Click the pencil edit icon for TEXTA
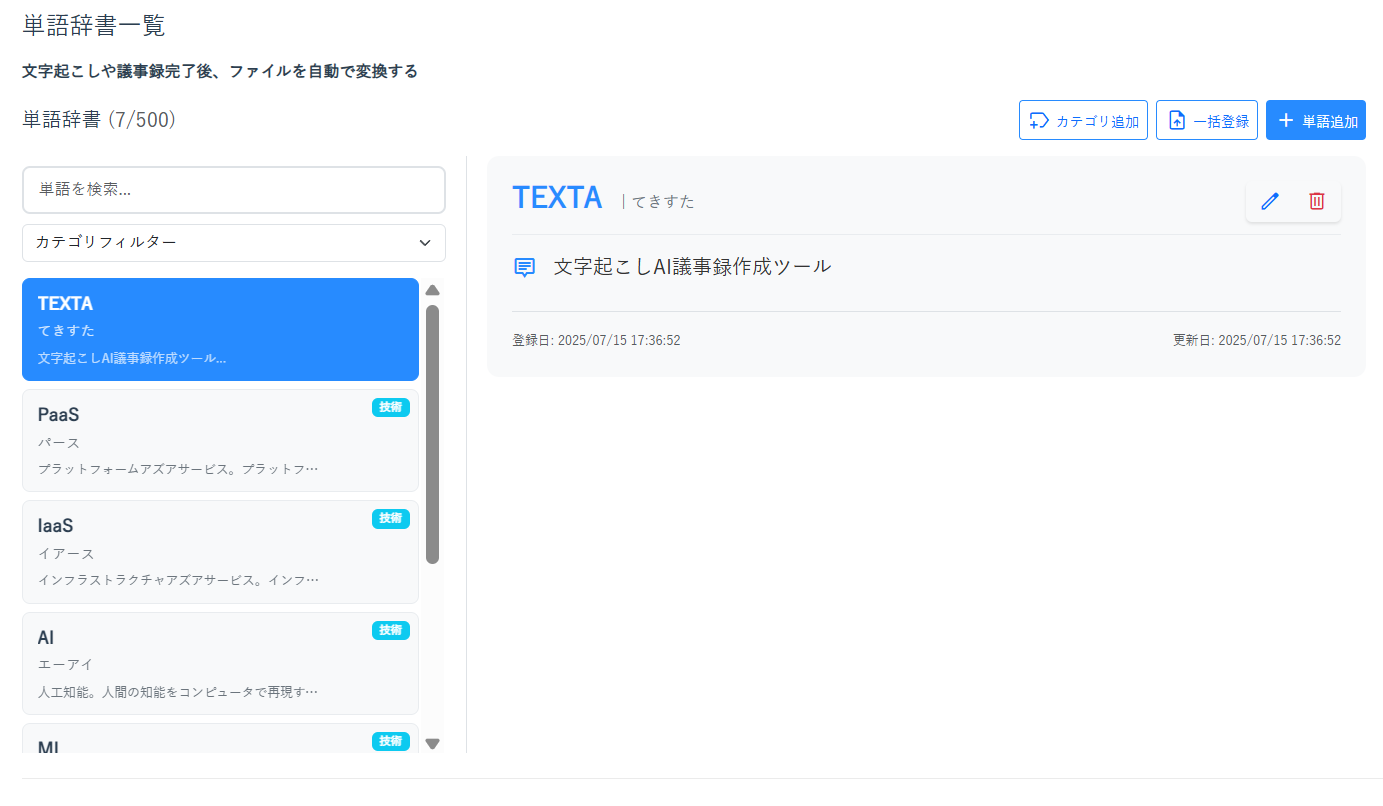This screenshot has width=1383, height=806. pyautogui.click(x=1270, y=201)
